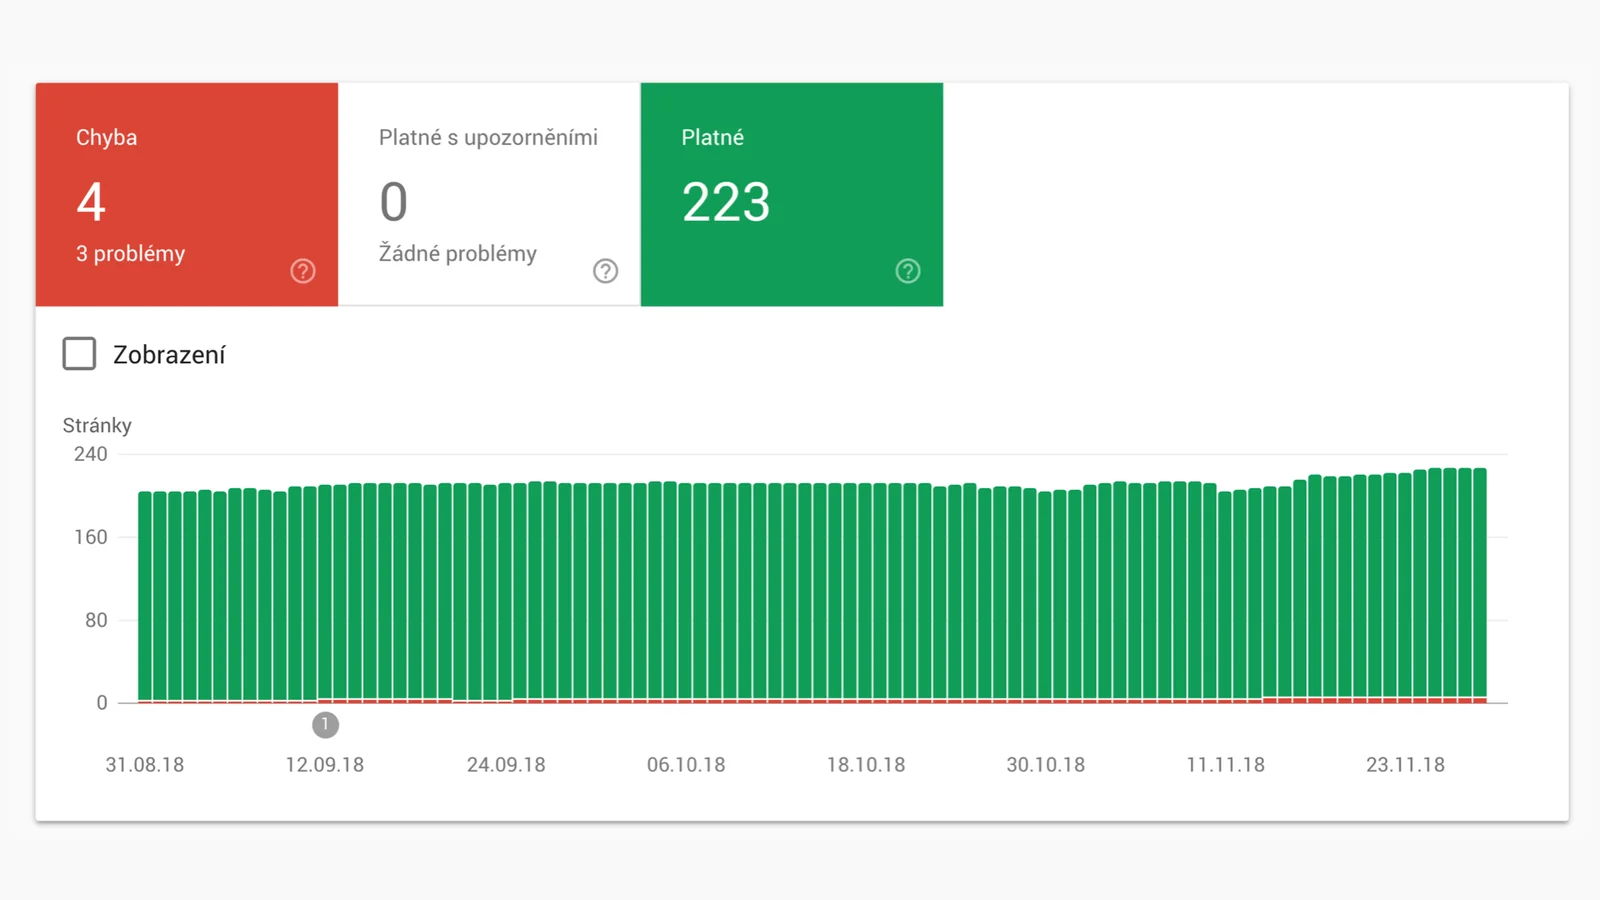Select the red Chyba tab title
This screenshot has width=1600, height=900.
(107, 138)
